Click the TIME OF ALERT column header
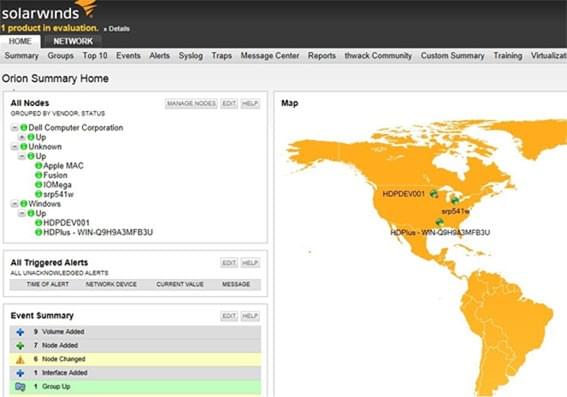Screen dimensions: 567x397 (x=48, y=284)
